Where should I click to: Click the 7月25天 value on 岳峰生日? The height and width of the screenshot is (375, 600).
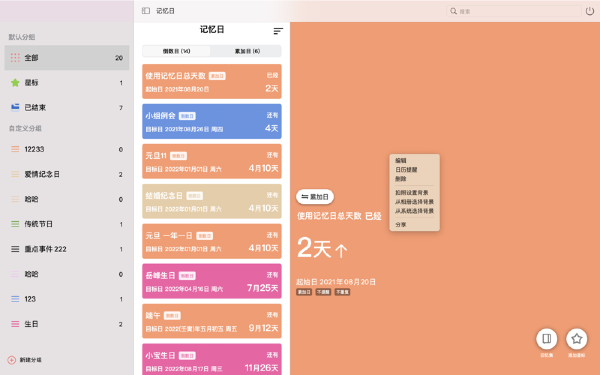click(262, 288)
